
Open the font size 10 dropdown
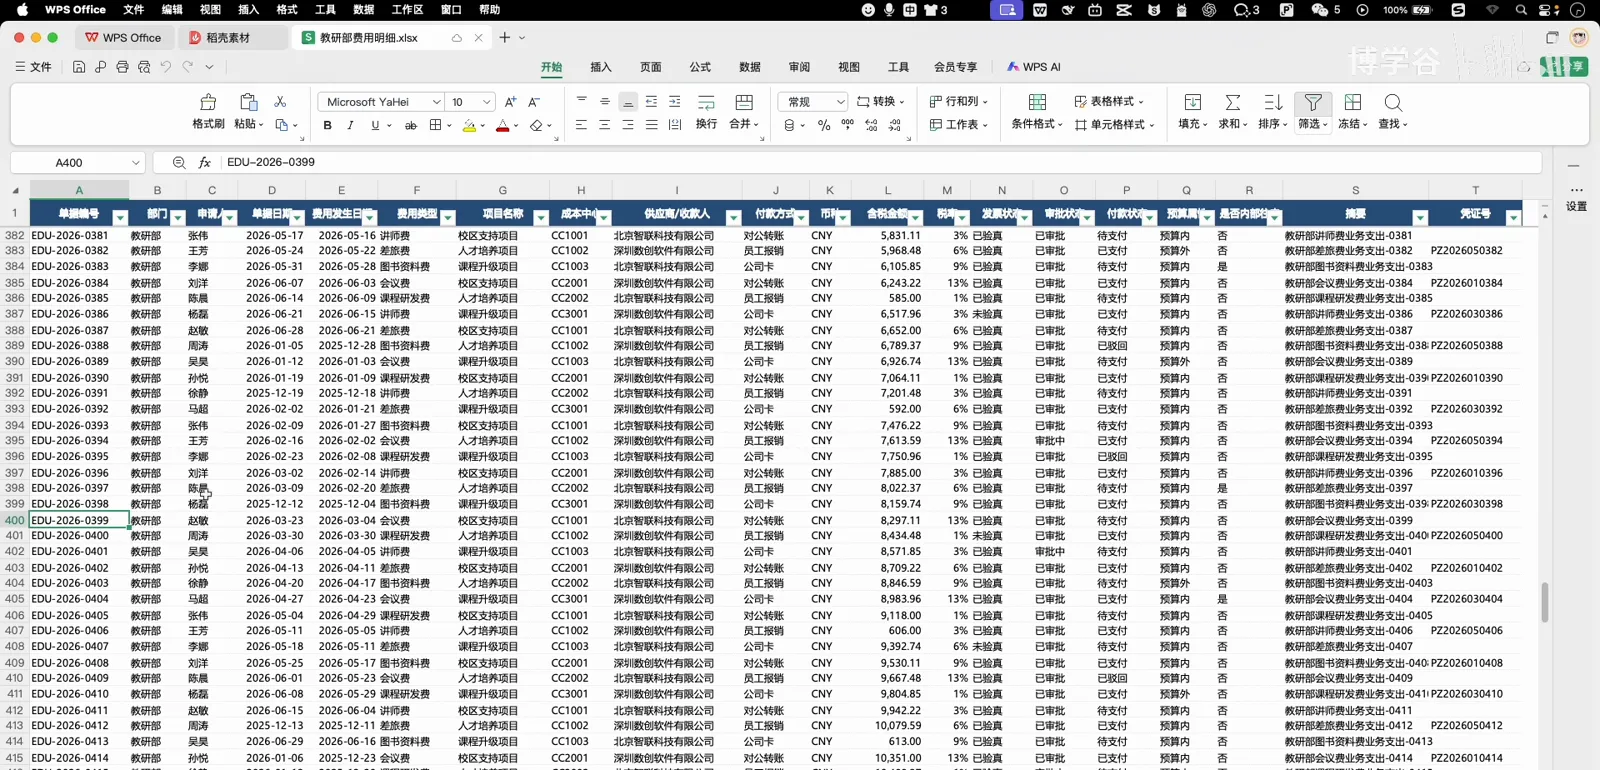click(x=487, y=102)
